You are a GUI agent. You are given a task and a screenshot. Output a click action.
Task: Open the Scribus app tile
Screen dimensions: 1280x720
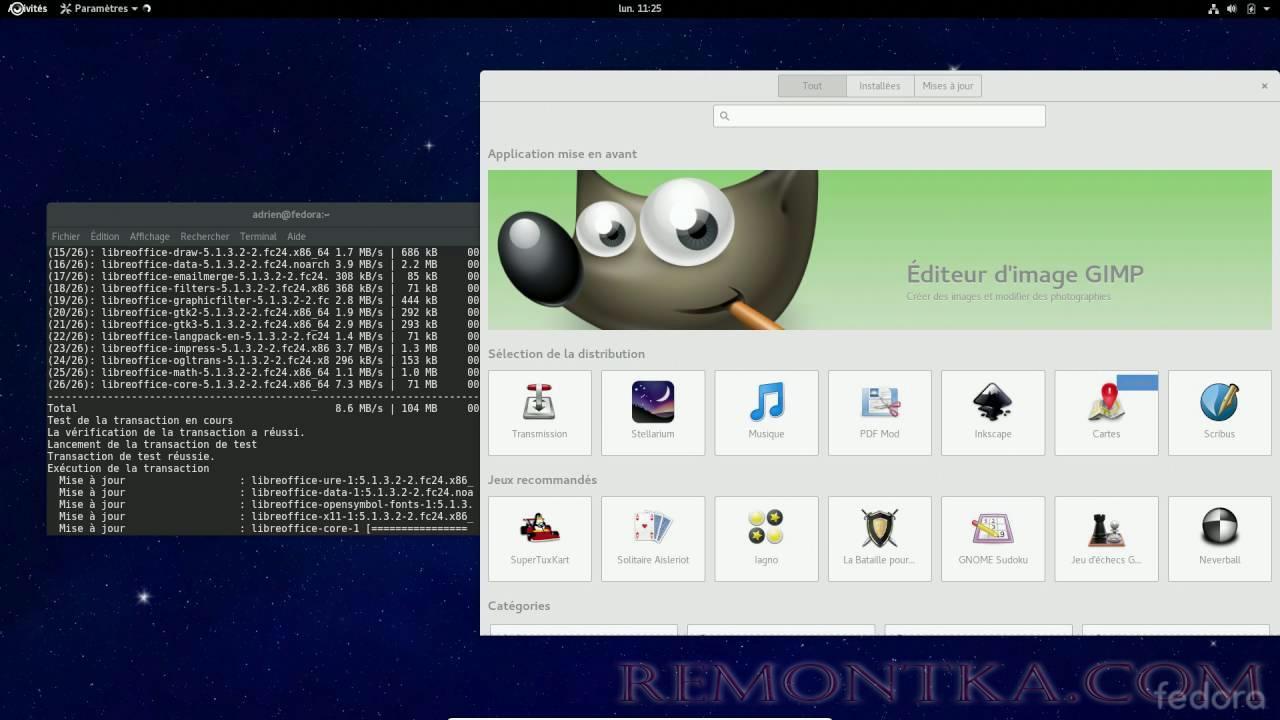coord(1220,413)
